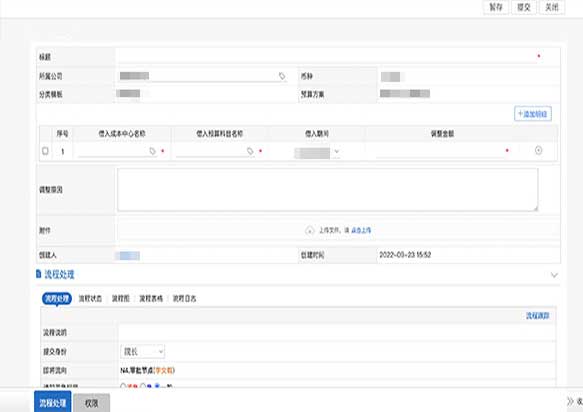Image resolution: width=583 pixels, height=412 pixels.
Task: Click the upload arrow icon in the attachment area
Action: click(309, 231)
